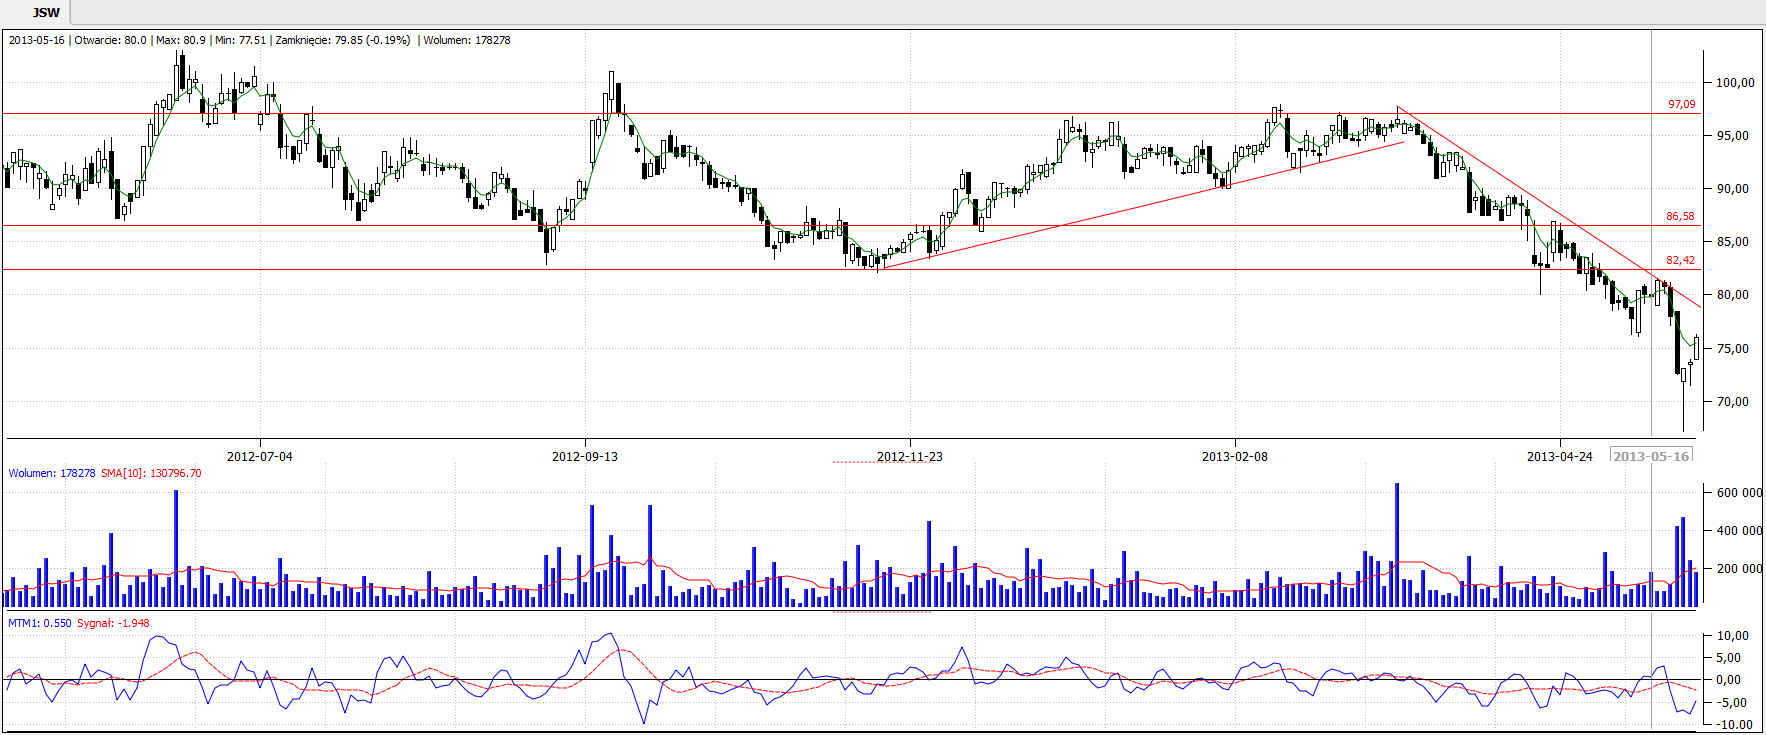
Task: Click the Wolumen: 178278 indicator label
Action: [x=52, y=473]
